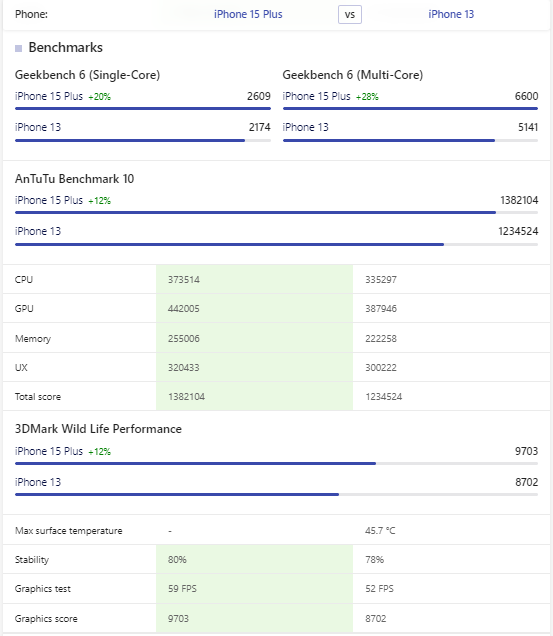Click the Memory row label

tap(33, 339)
